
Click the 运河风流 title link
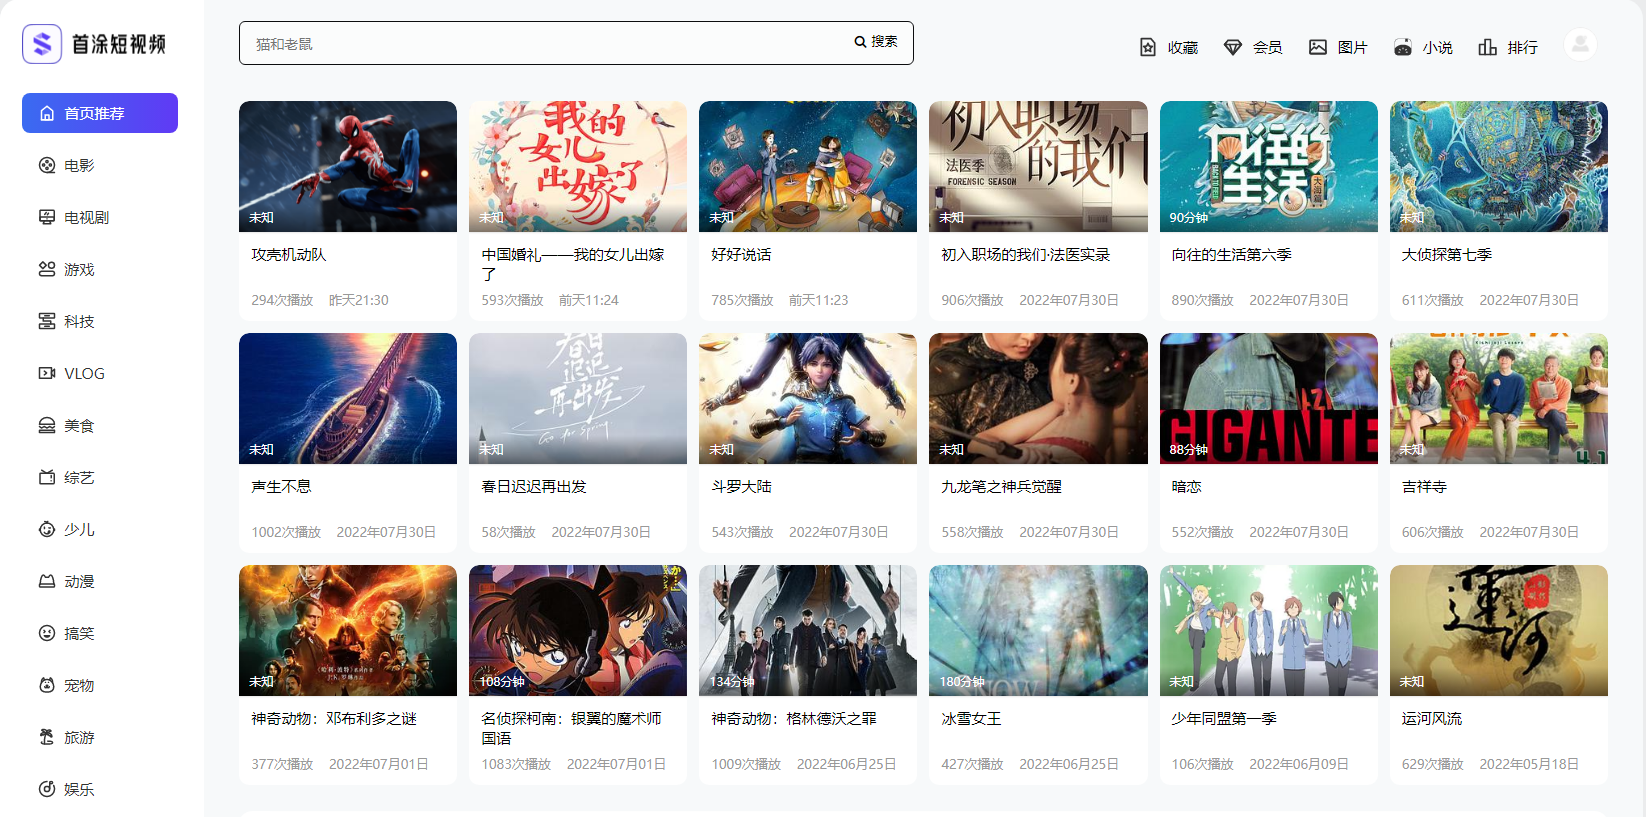click(x=1432, y=719)
